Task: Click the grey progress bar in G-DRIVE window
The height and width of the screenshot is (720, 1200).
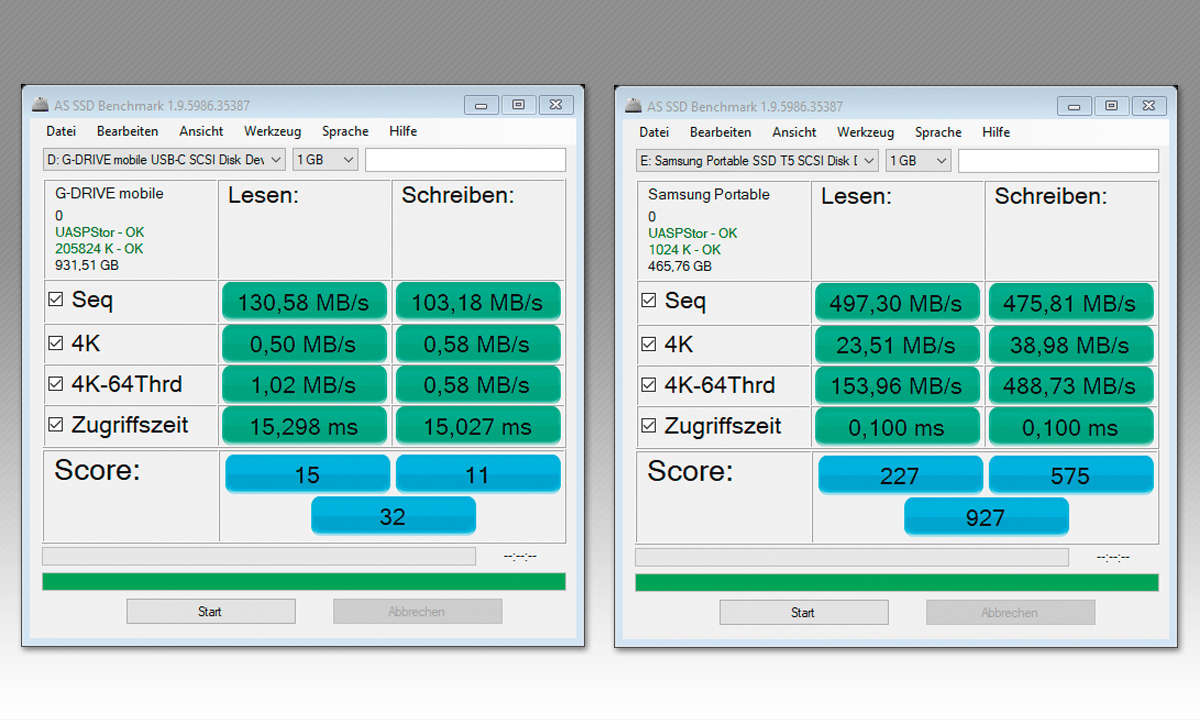Action: pos(259,556)
